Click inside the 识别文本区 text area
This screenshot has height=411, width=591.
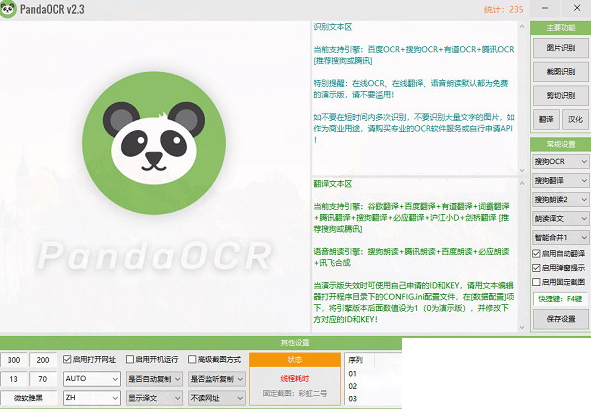(414, 97)
